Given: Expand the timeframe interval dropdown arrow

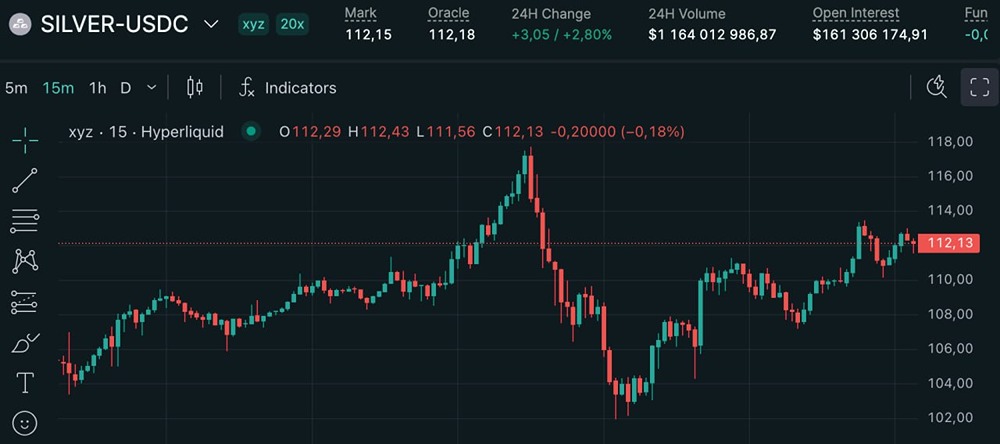Looking at the screenshot, I should click(x=151, y=88).
